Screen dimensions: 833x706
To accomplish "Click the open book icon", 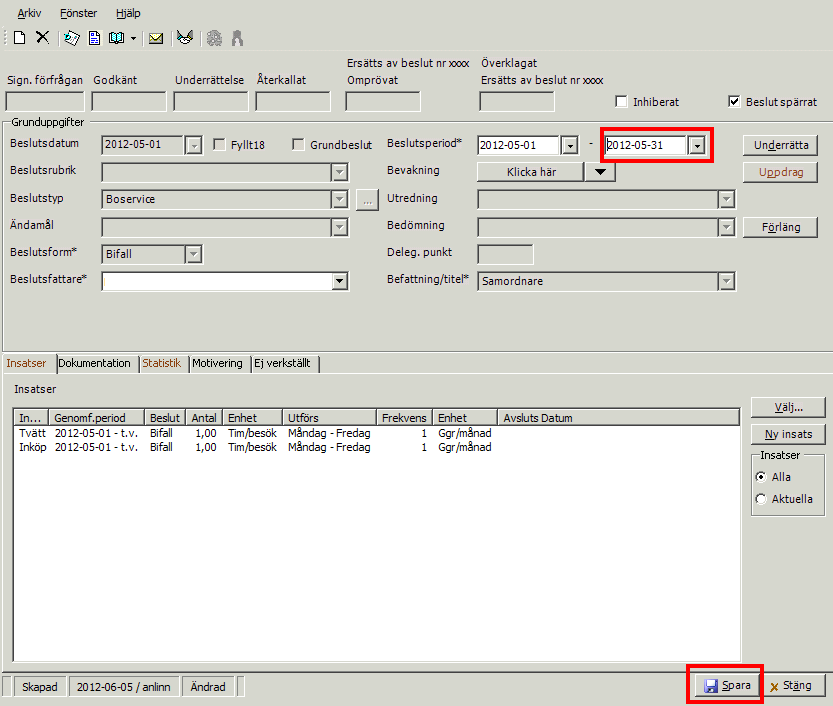I will 116,38.
